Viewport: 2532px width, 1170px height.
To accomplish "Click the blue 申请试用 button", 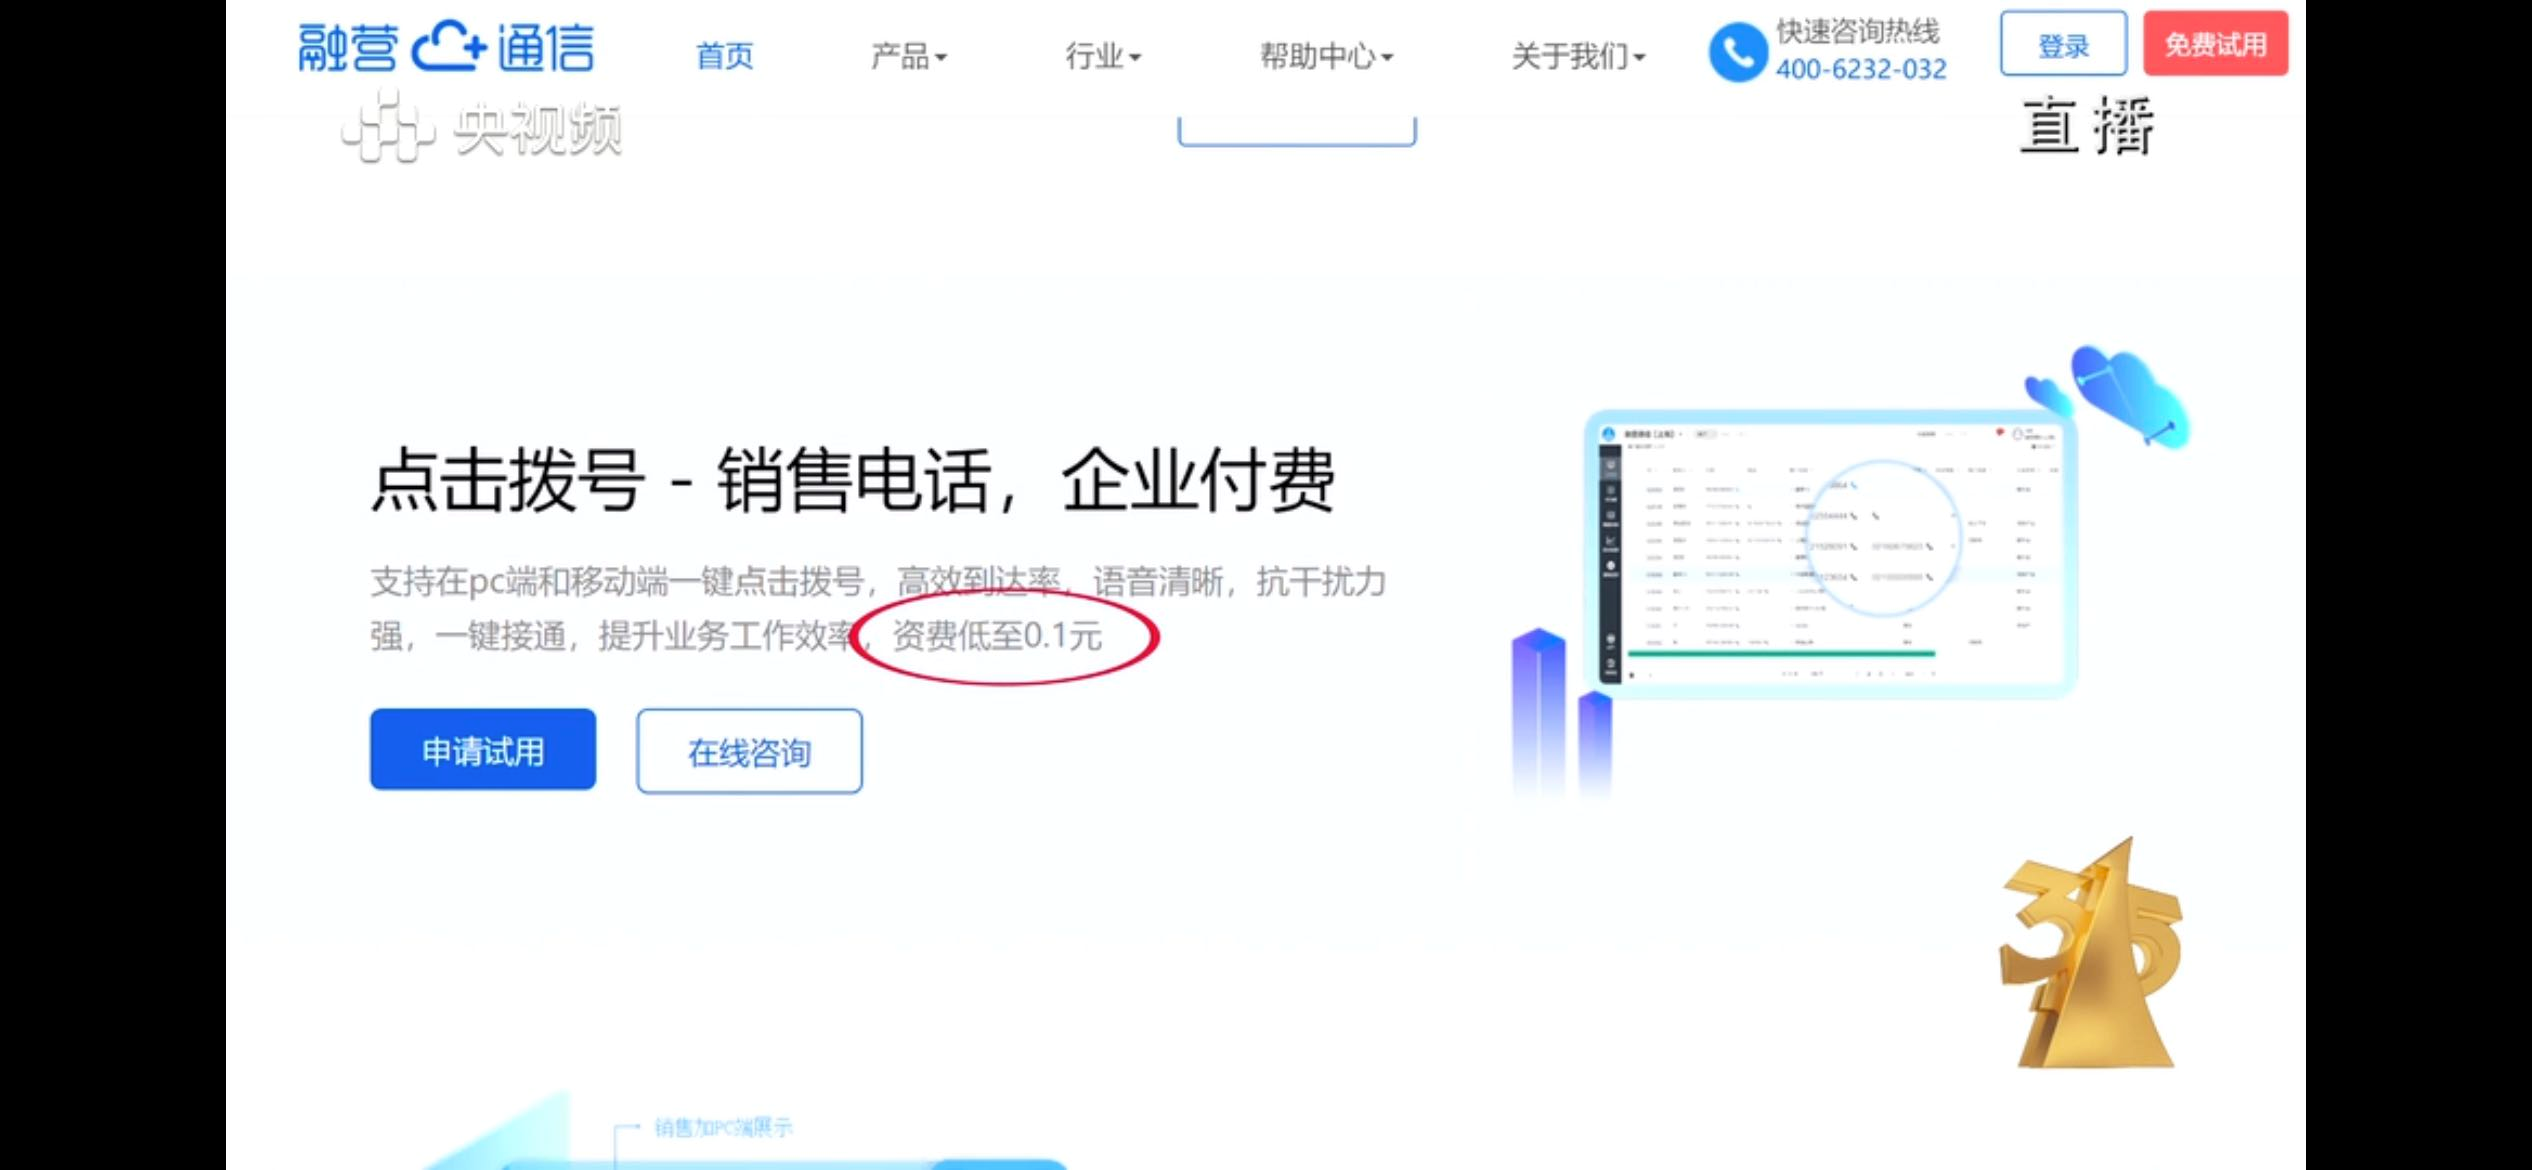I will pyautogui.click(x=483, y=750).
